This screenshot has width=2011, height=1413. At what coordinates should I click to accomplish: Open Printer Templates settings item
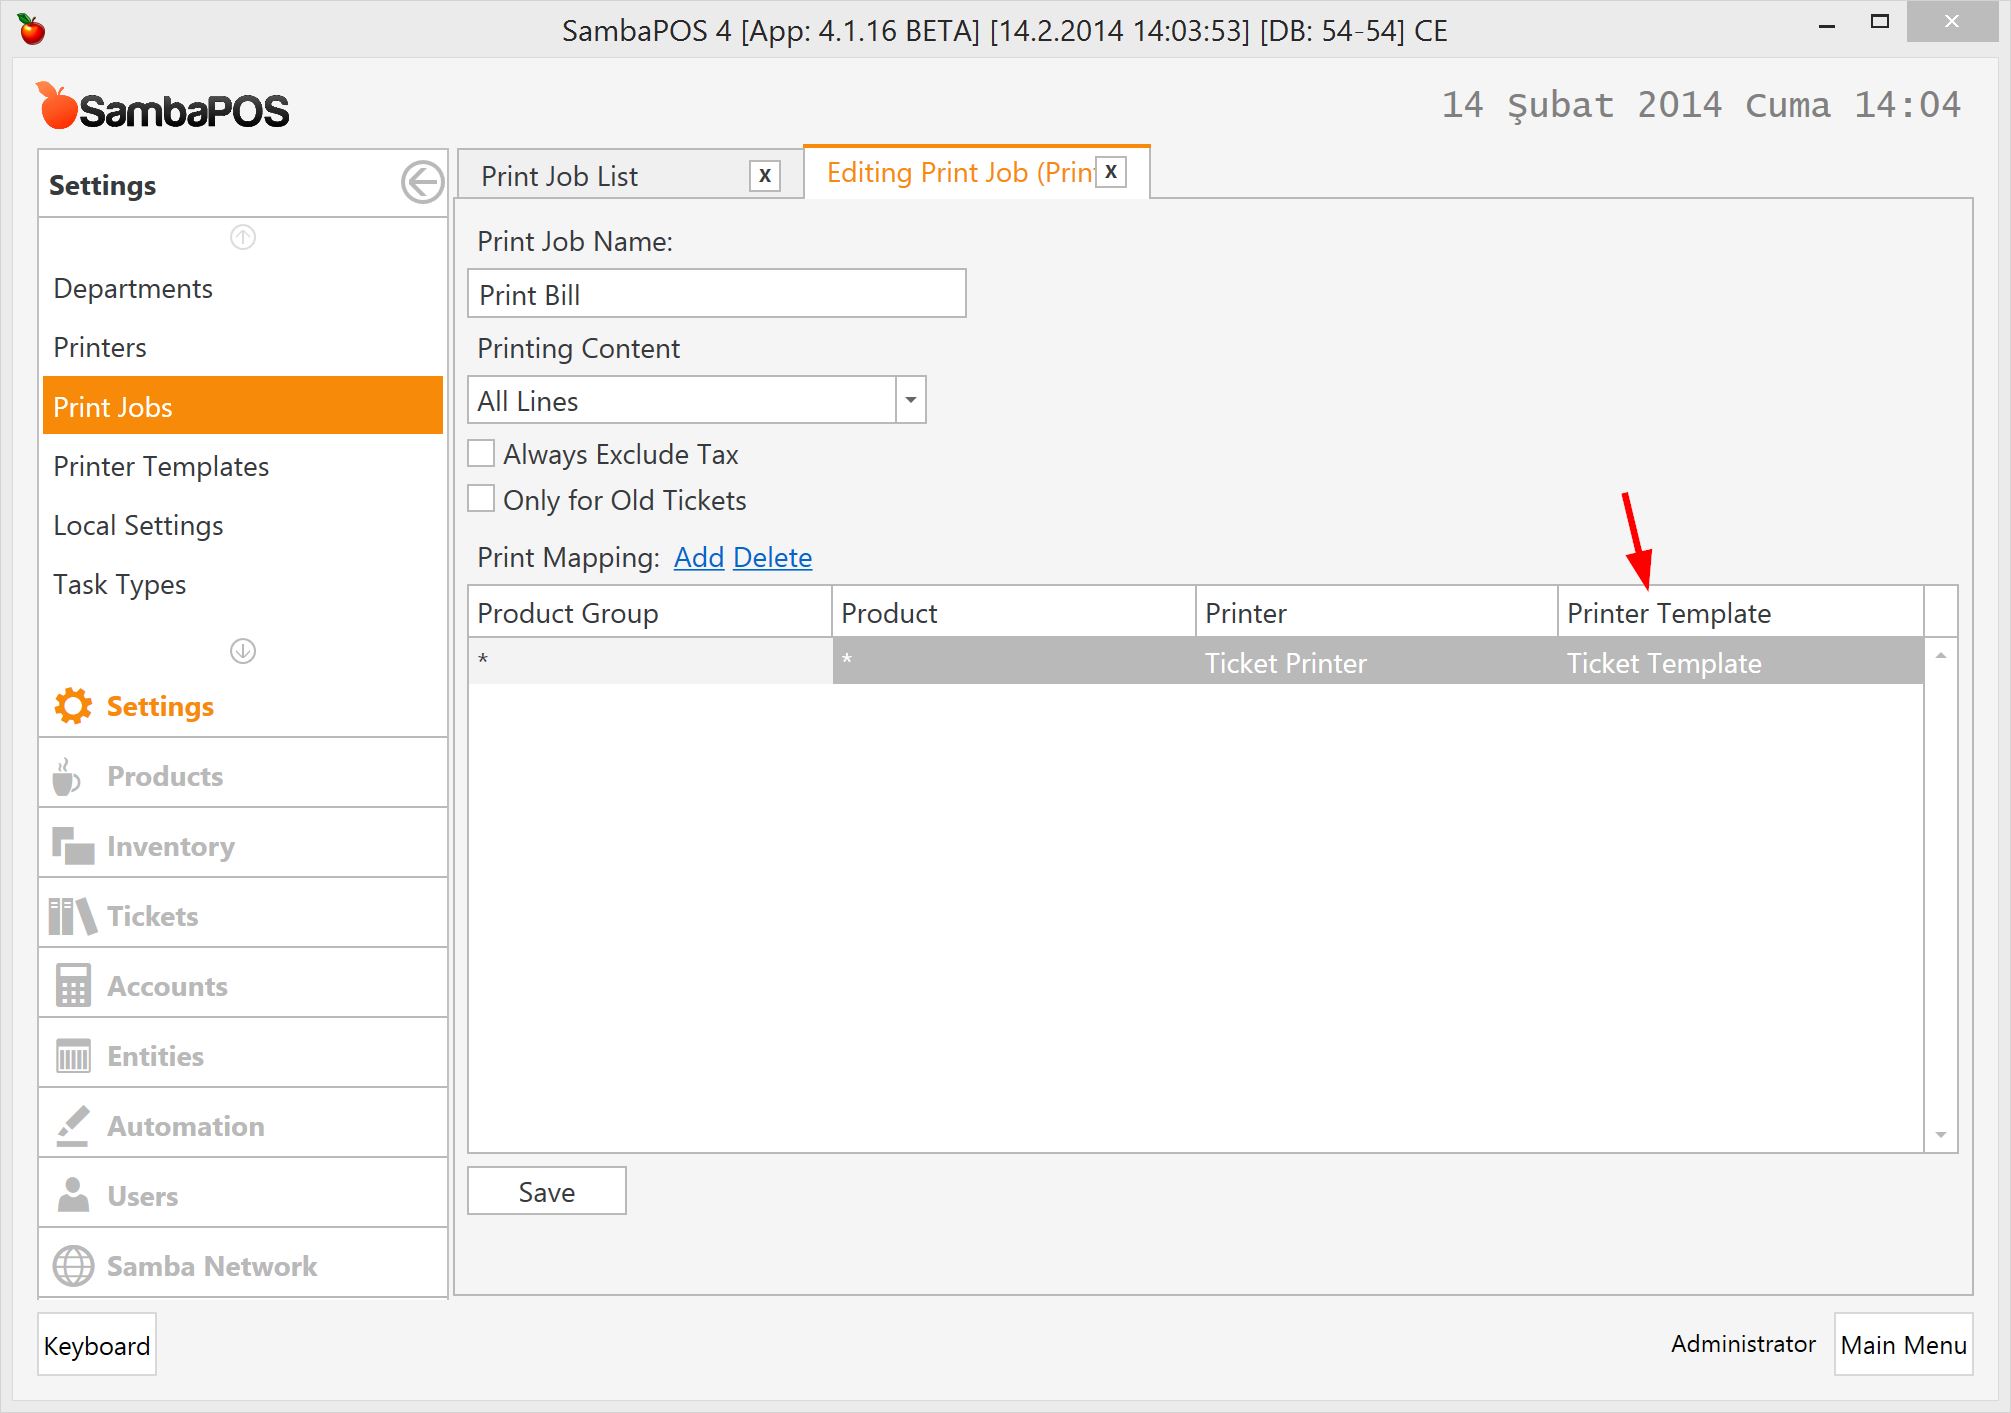(x=161, y=466)
